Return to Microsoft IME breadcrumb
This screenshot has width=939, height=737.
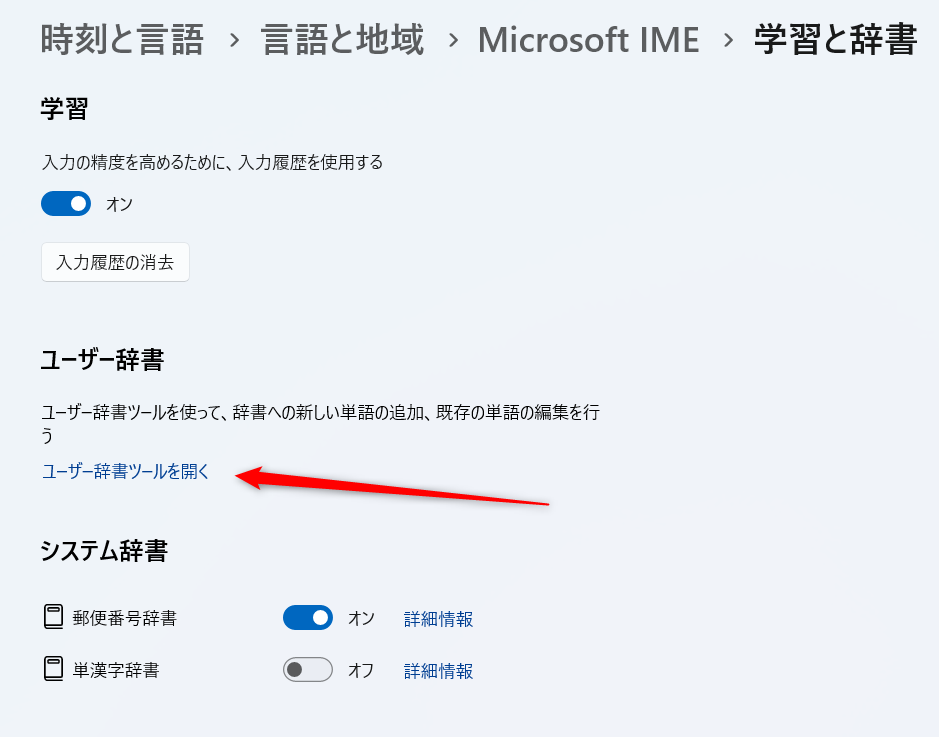pyautogui.click(x=589, y=40)
